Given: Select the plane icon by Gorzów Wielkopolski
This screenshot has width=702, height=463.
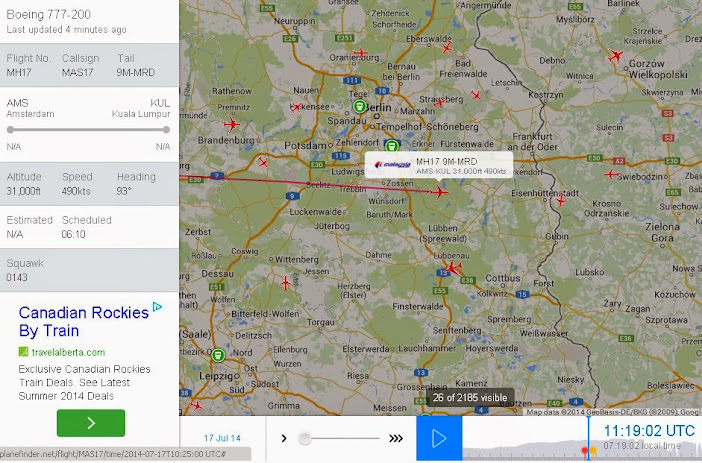Looking at the screenshot, I should click(616, 56).
